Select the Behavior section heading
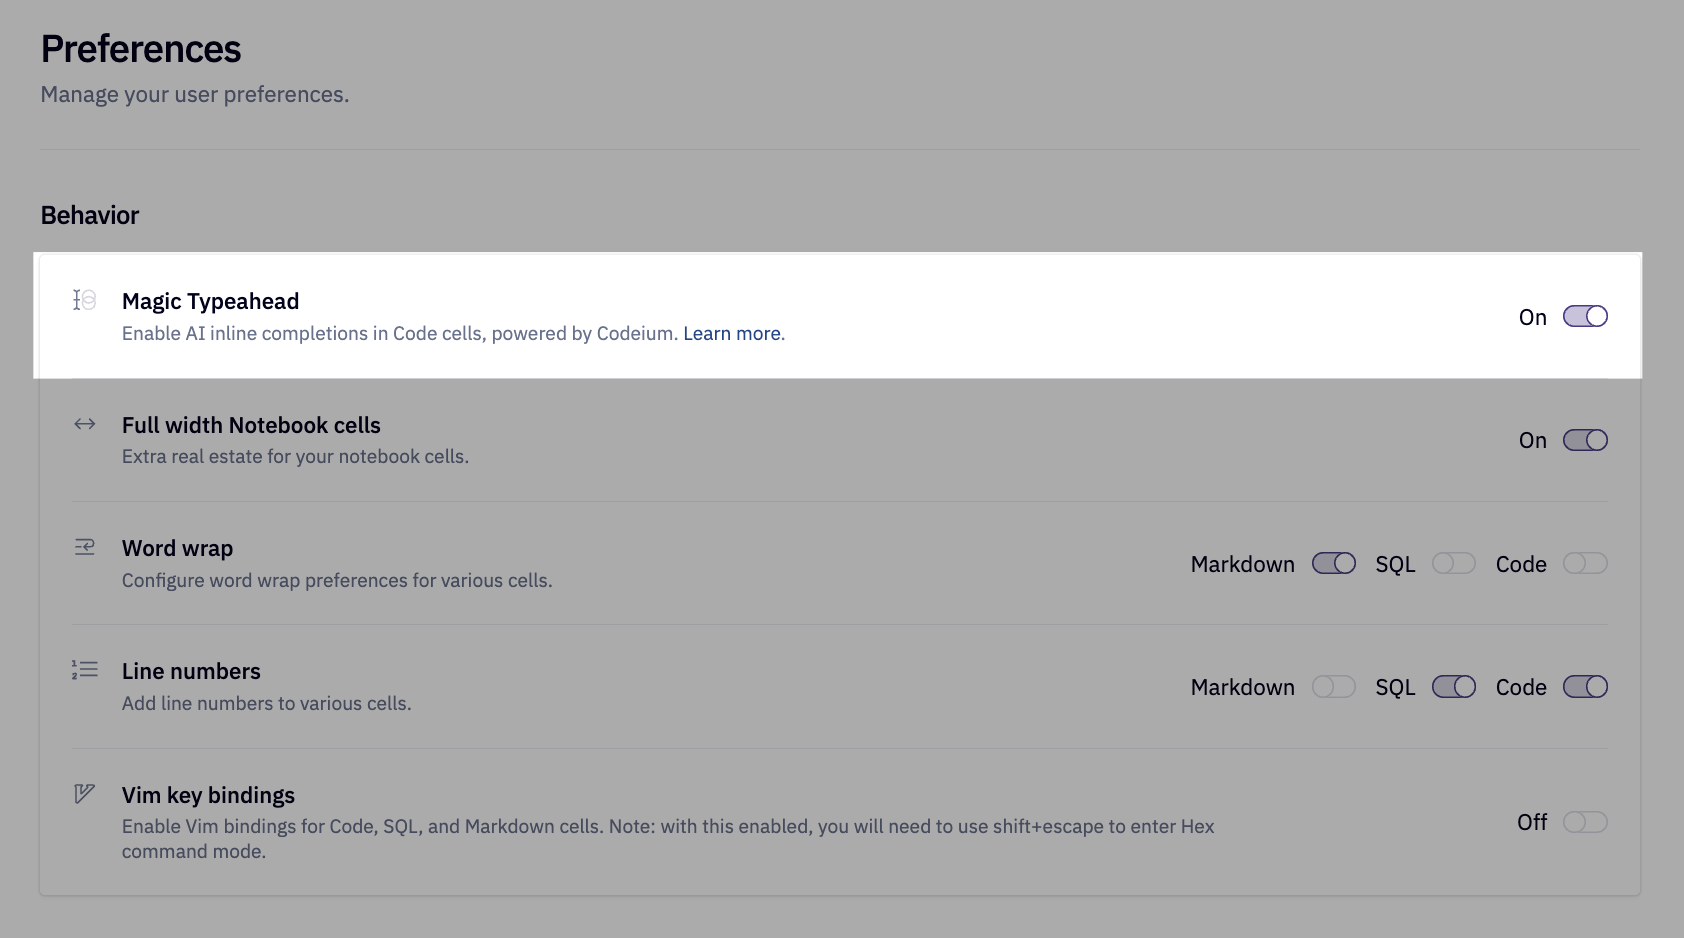1684x938 pixels. pos(90,216)
